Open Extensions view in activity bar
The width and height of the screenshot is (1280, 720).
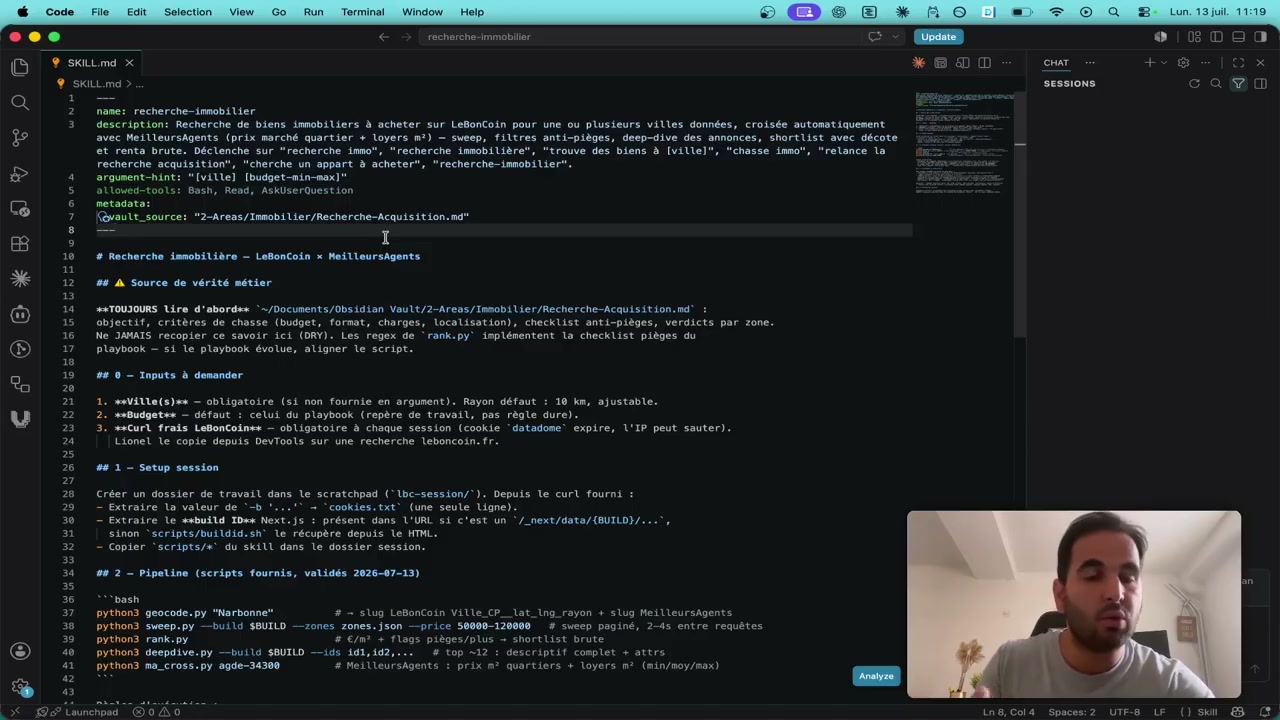(20, 243)
